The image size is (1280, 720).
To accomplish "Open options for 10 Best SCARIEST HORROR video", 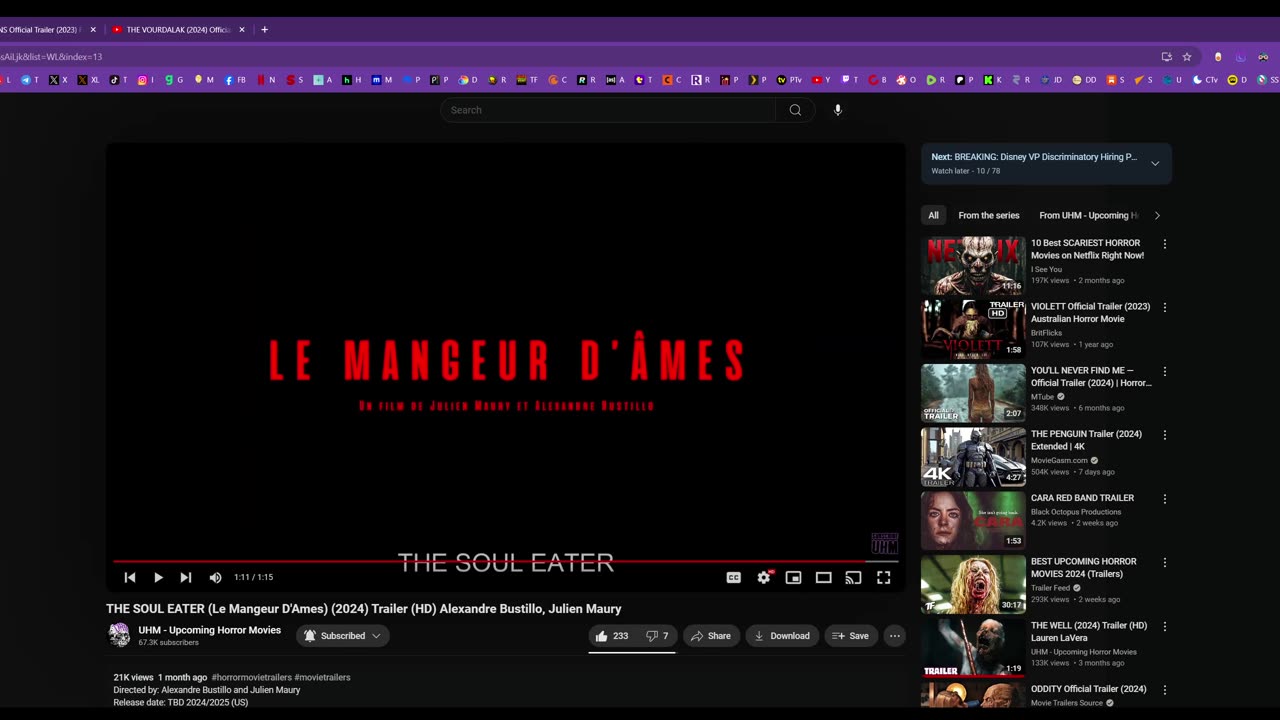I will pos(1164,244).
